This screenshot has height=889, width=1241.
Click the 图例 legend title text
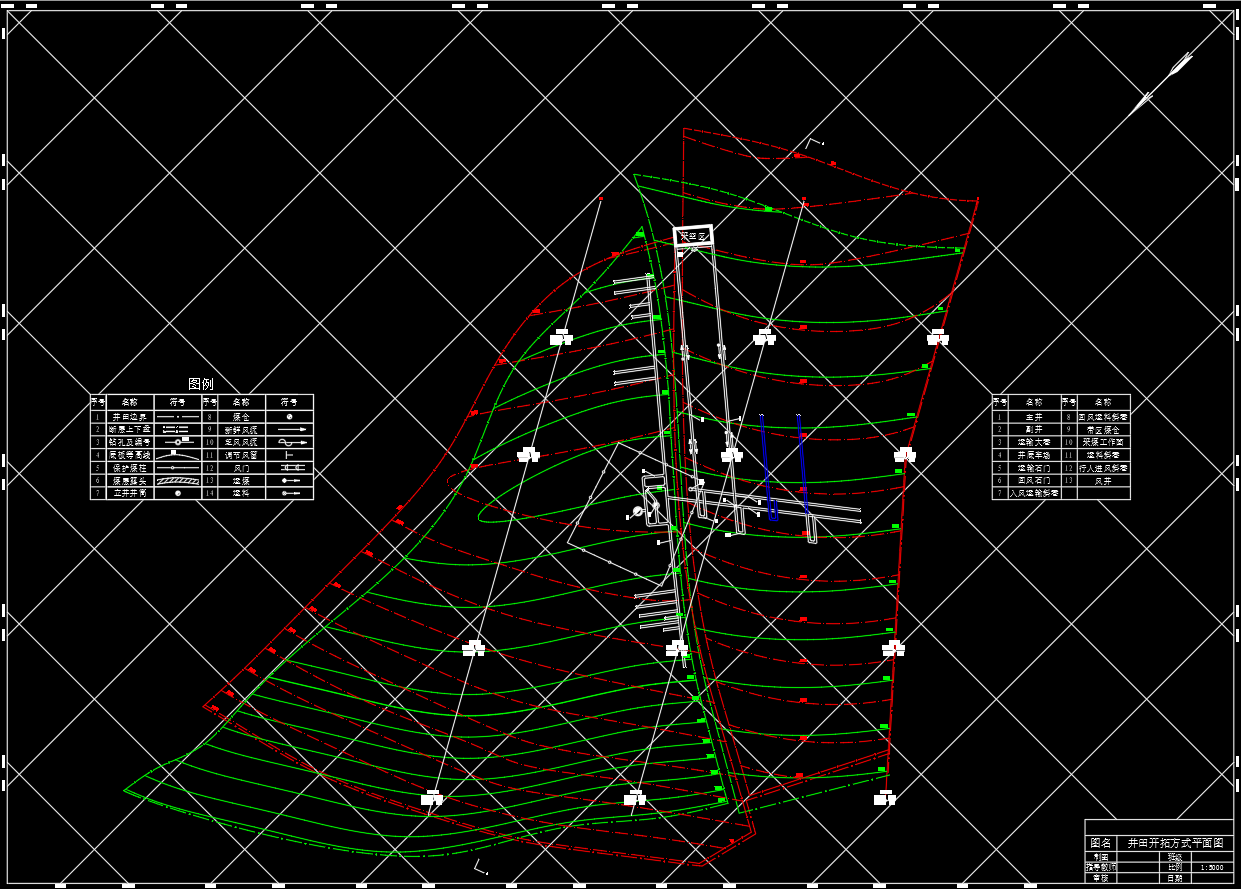(x=201, y=384)
